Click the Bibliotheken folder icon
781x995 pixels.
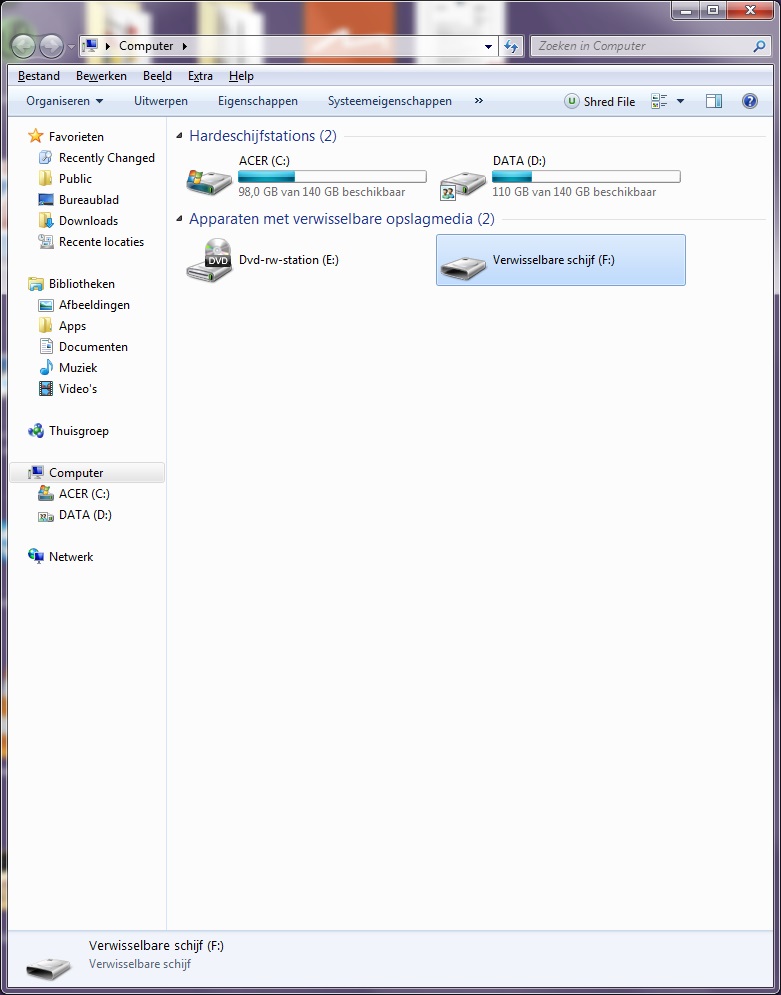(x=36, y=284)
